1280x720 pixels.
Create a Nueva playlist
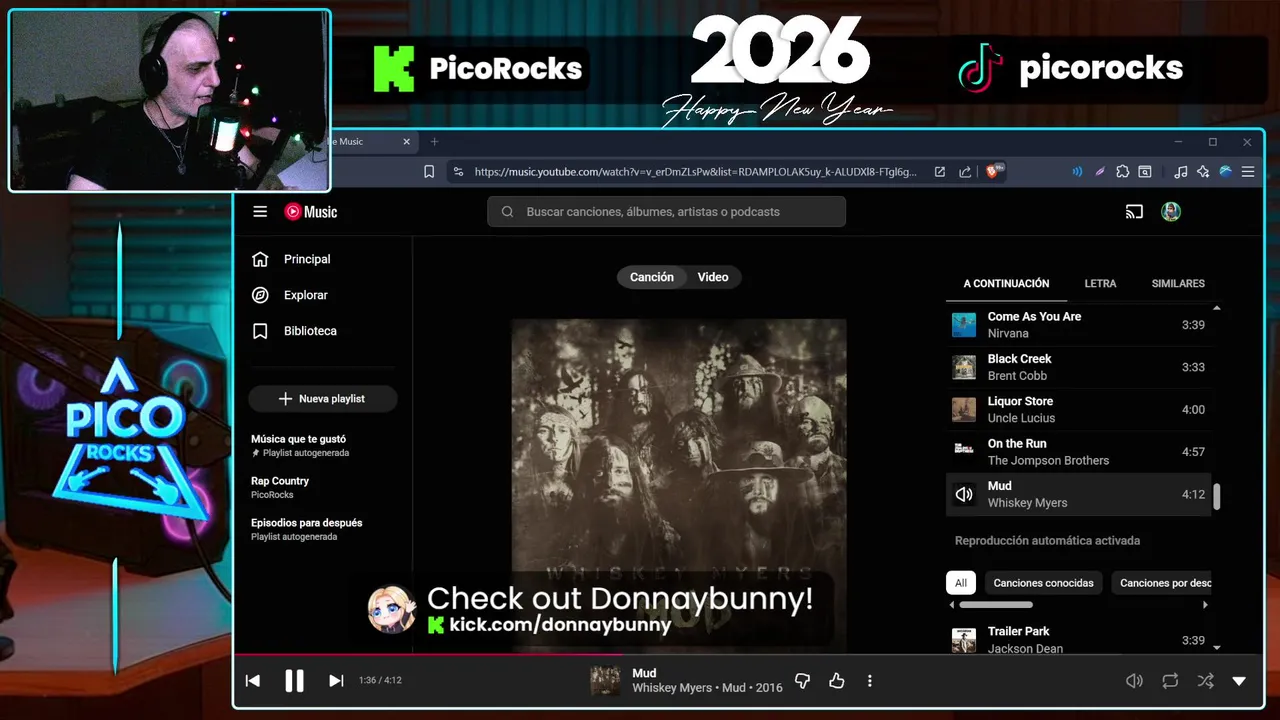click(x=322, y=398)
